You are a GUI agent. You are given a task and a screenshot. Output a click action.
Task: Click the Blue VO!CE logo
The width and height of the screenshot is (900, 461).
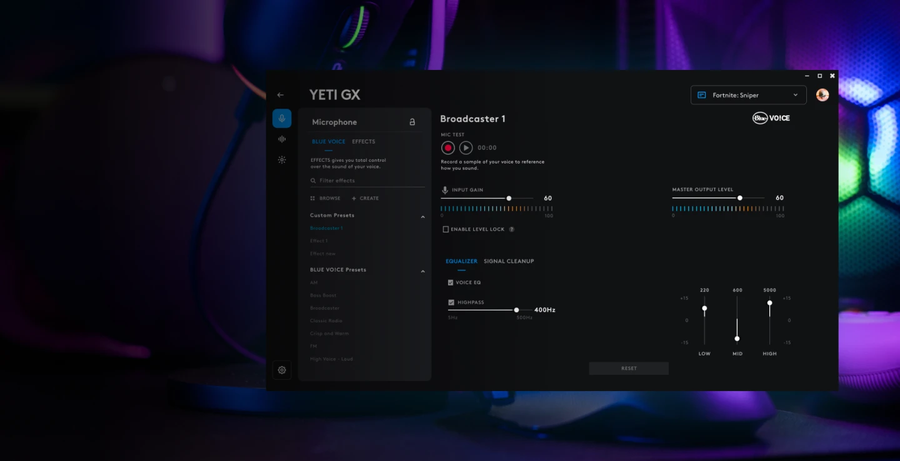coord(771,118)
